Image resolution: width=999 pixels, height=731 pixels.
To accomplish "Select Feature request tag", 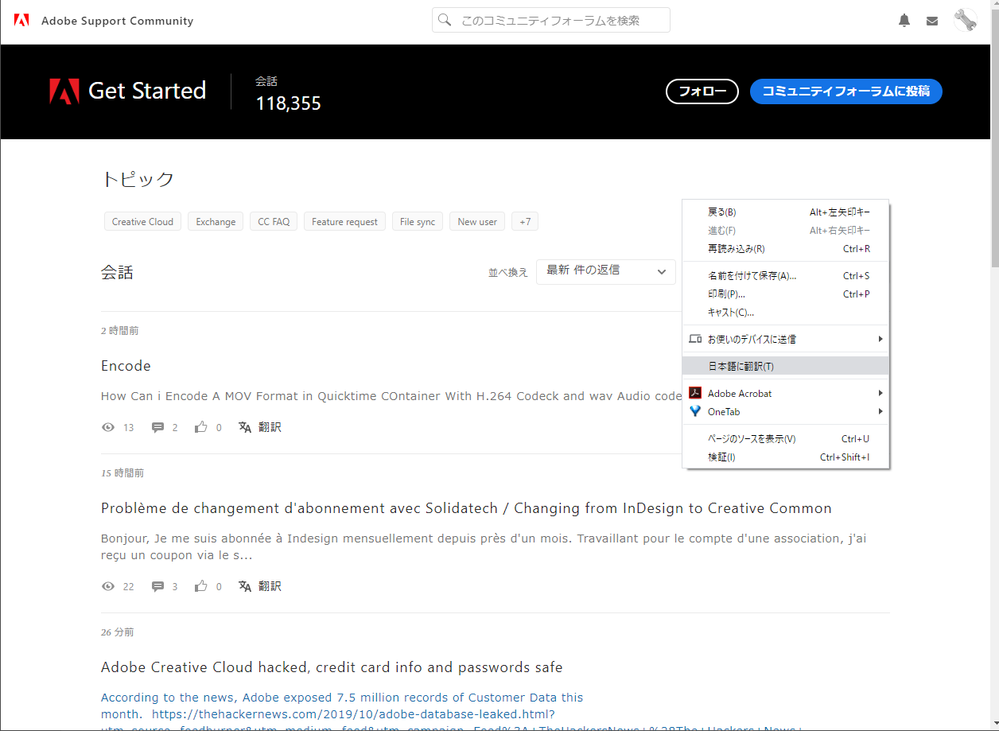I will (345, 222).
